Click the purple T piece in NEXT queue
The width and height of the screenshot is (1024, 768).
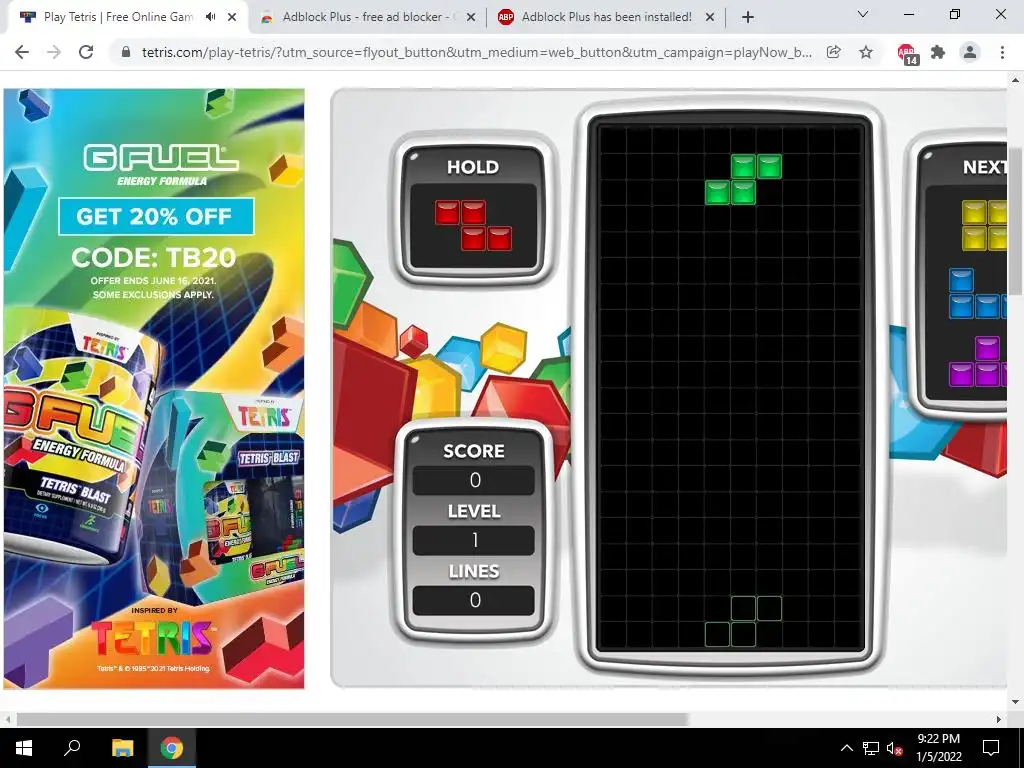[x=978, y=362]
